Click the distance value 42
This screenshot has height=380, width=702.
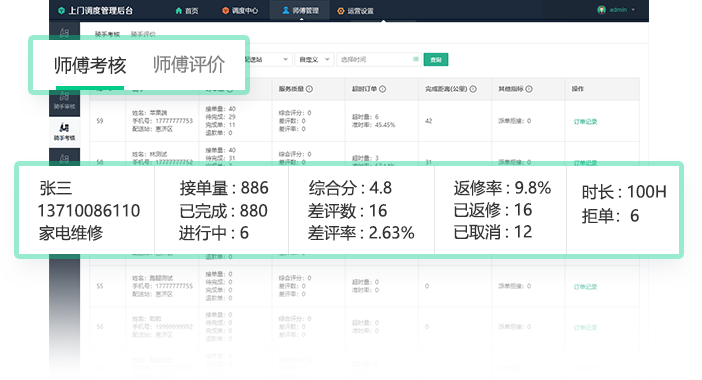pos(428,121)
